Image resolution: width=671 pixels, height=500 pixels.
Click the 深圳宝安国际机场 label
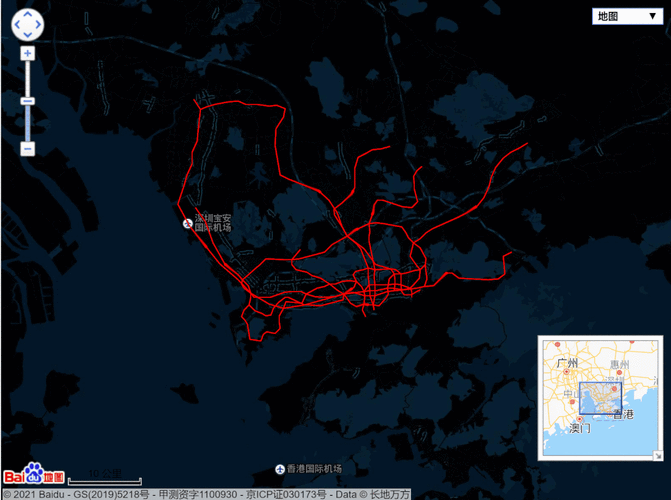[213, 223]
